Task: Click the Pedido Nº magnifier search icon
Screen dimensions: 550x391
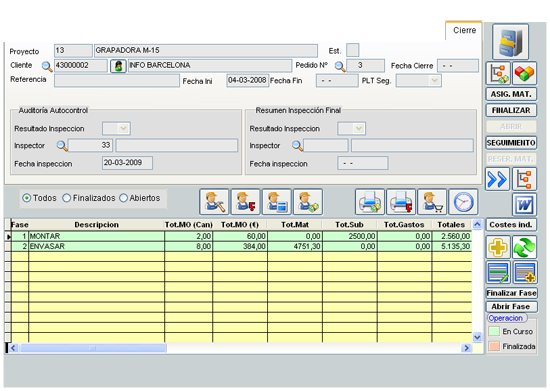Action: pyautogui.click(x=340, y=66)
